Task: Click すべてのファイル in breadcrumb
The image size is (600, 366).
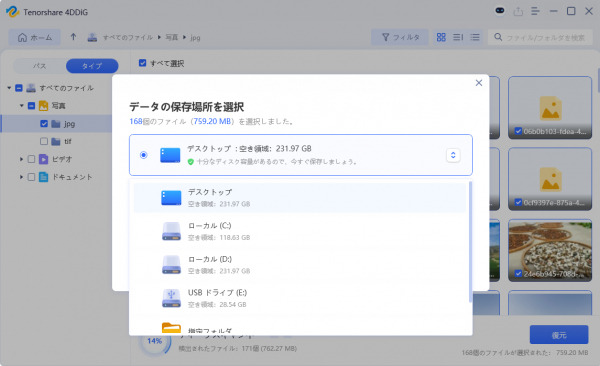Action: tap(128, 38)
